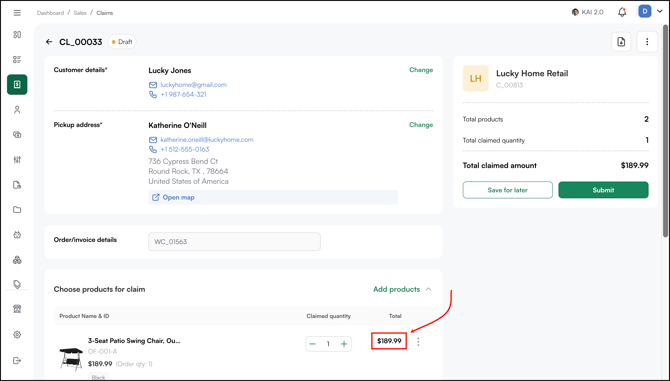The width and height of the screenshot is (670, 381).
Task: Open KAI 2.0 assistant
Action: coord(588,12)
